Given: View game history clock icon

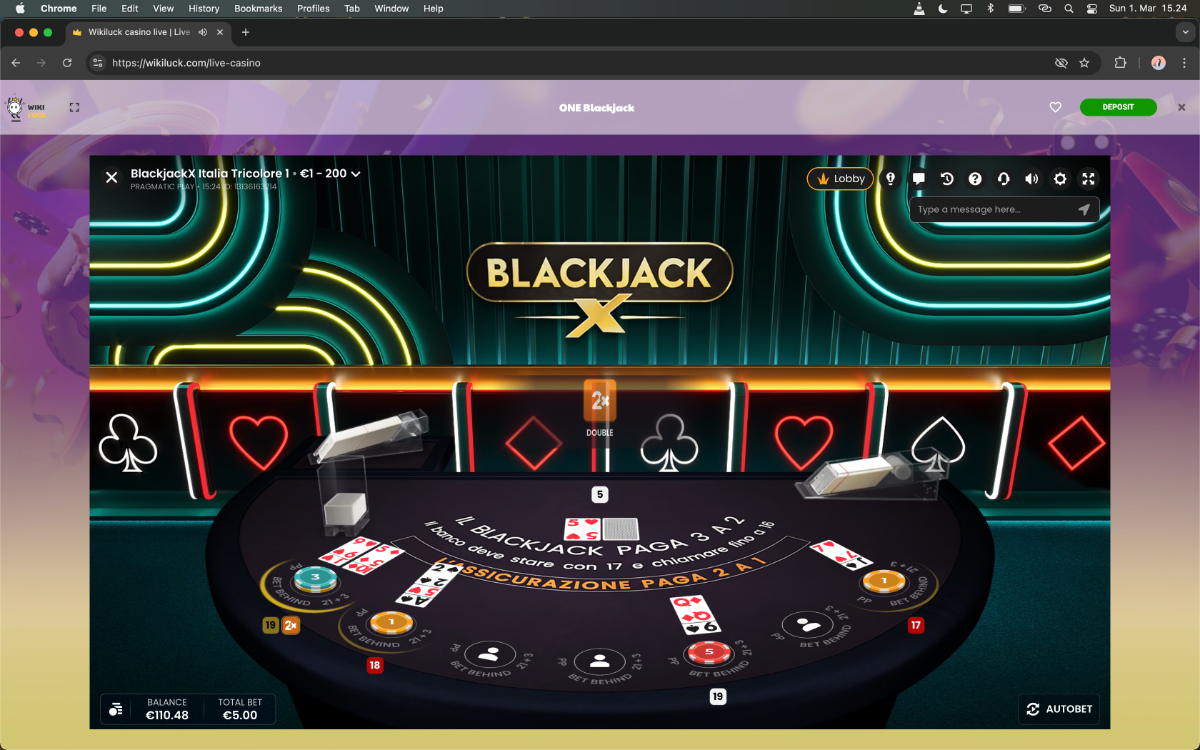Looking at the screenshot, I should point(946,179).
